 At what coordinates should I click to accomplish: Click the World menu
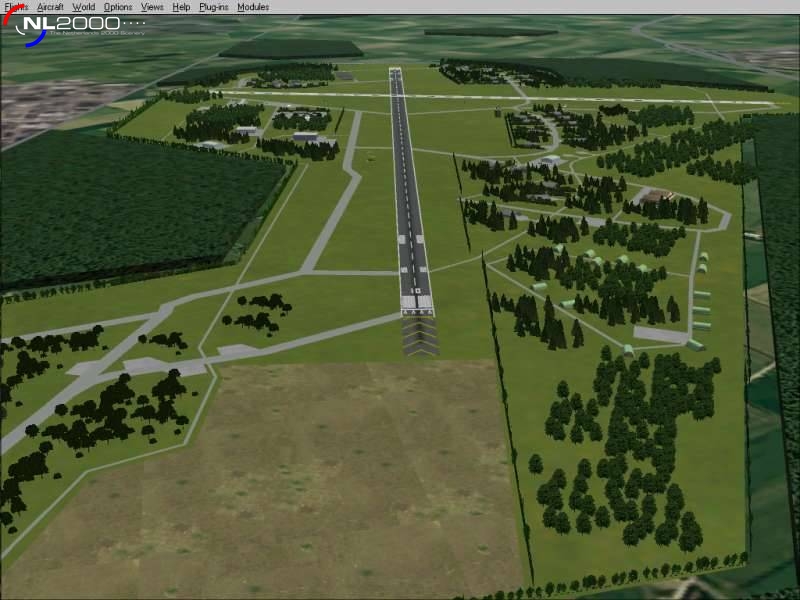coord(83,7)
